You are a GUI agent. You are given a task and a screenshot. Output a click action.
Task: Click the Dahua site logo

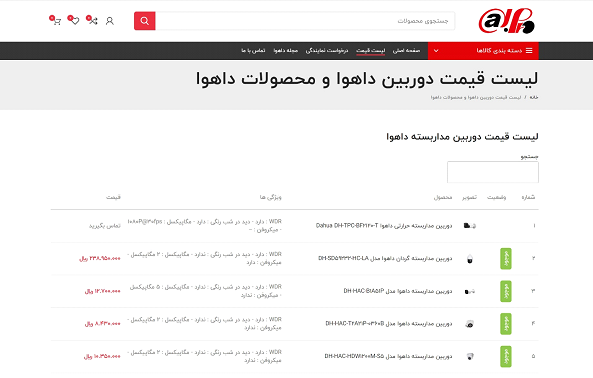(507, 21)
